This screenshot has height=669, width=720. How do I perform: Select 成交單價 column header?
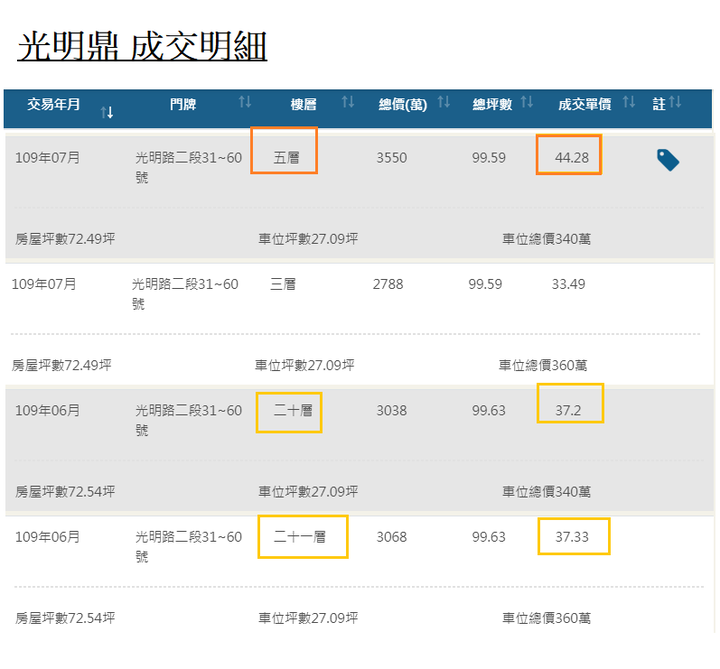585,104
